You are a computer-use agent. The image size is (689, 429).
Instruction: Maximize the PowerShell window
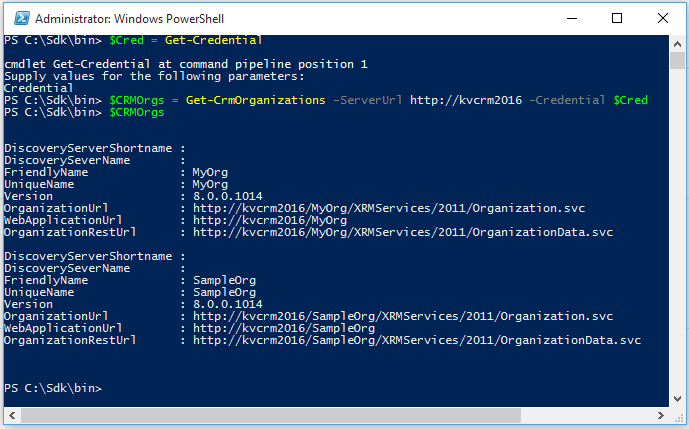pyautogui.click(x=616, y=18)
